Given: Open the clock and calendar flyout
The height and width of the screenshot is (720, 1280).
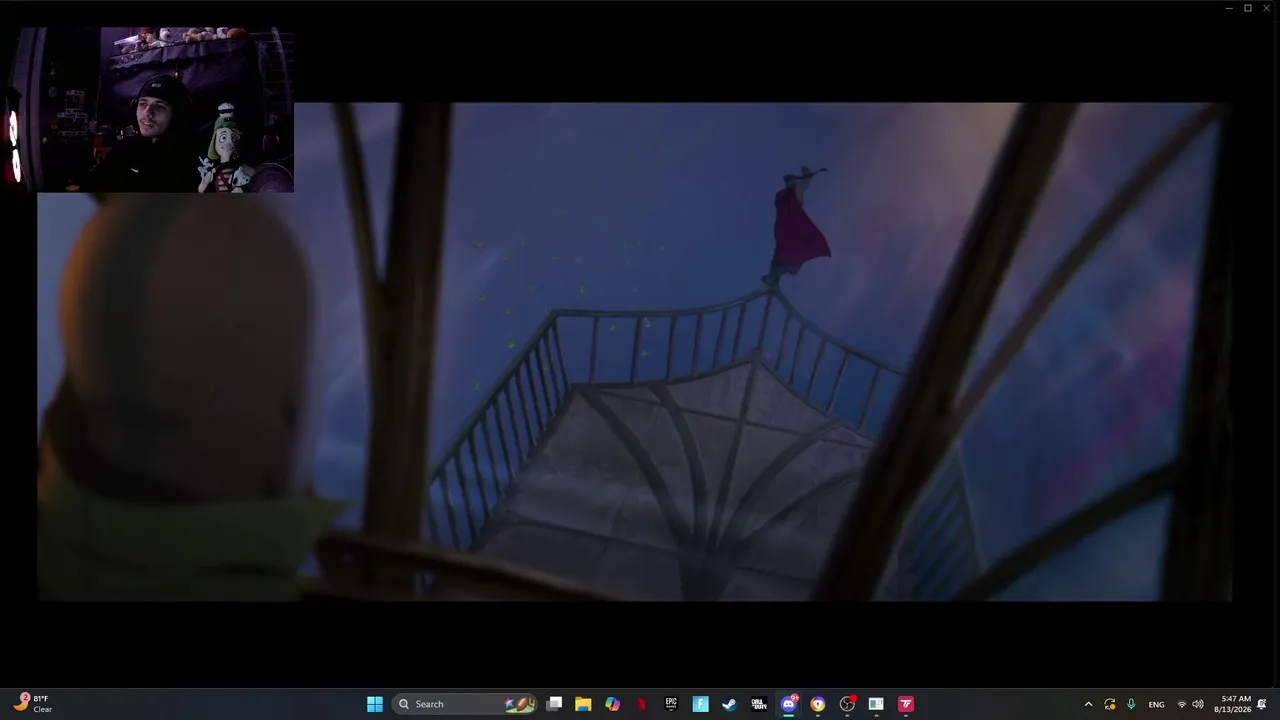Looking at the screenshot, I should coord(1235,704).
